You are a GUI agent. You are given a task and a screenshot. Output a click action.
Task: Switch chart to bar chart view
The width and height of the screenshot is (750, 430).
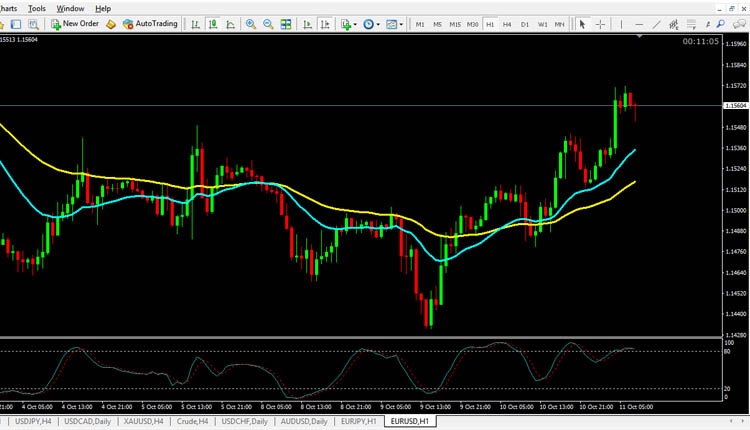[195, 24]
